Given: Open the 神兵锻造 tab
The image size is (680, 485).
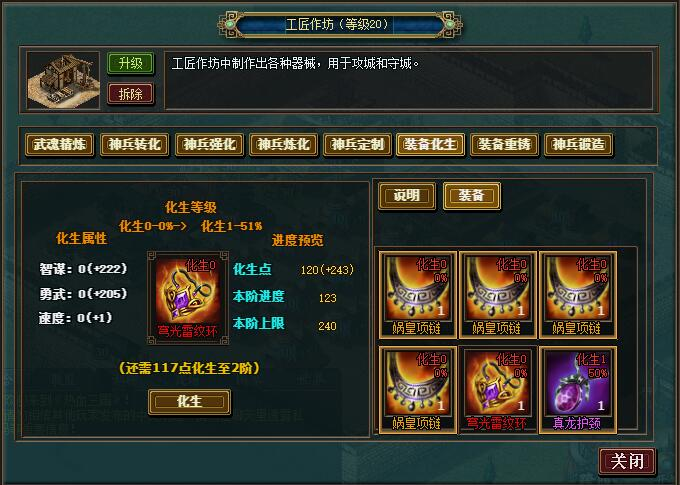Looking at the screenshot, I should click(x=578, y=144).
